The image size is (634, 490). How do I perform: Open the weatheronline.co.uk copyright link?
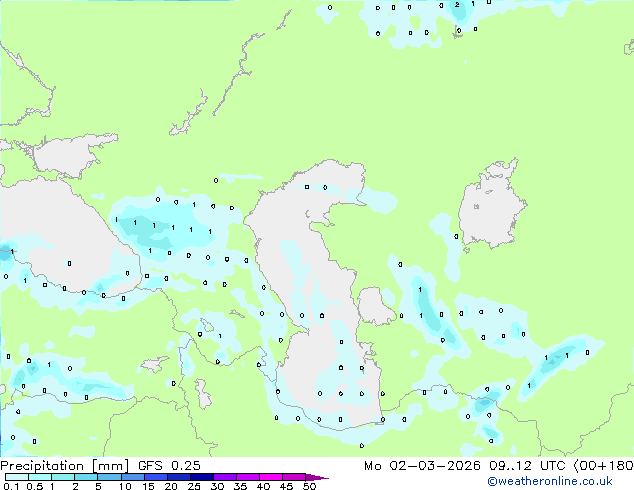(x=550, y=481)
